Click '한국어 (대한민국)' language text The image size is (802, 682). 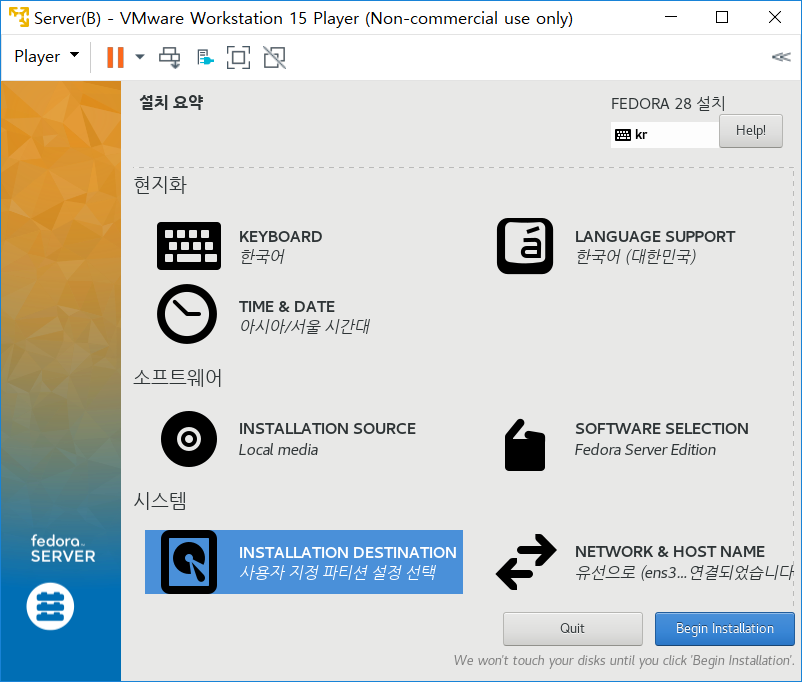point(636,256)
